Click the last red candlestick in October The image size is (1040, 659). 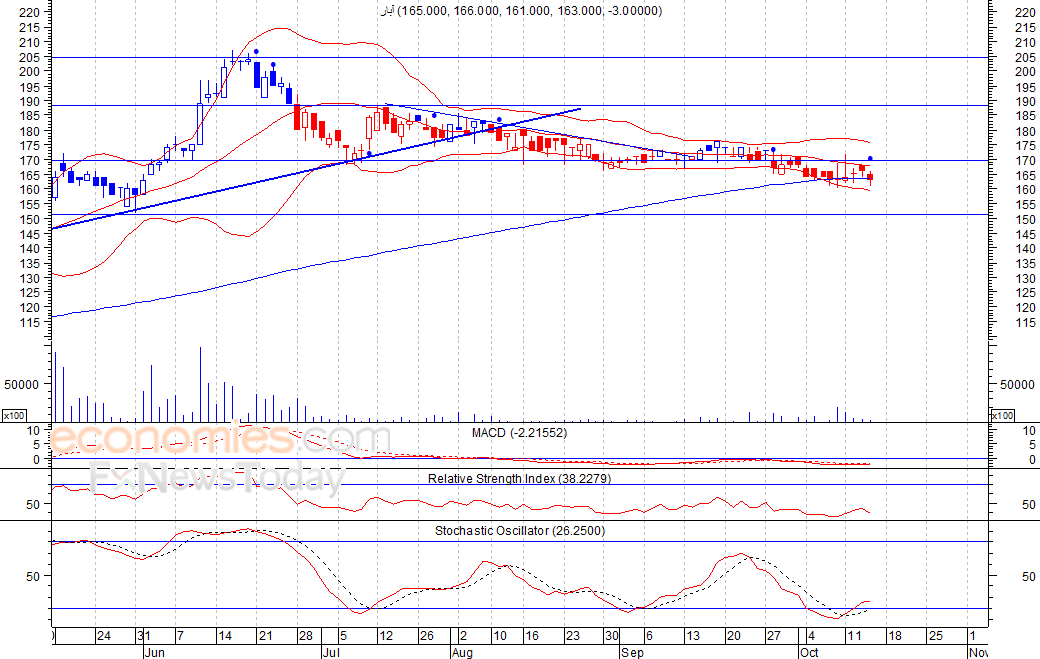click(x=870, y=177)
